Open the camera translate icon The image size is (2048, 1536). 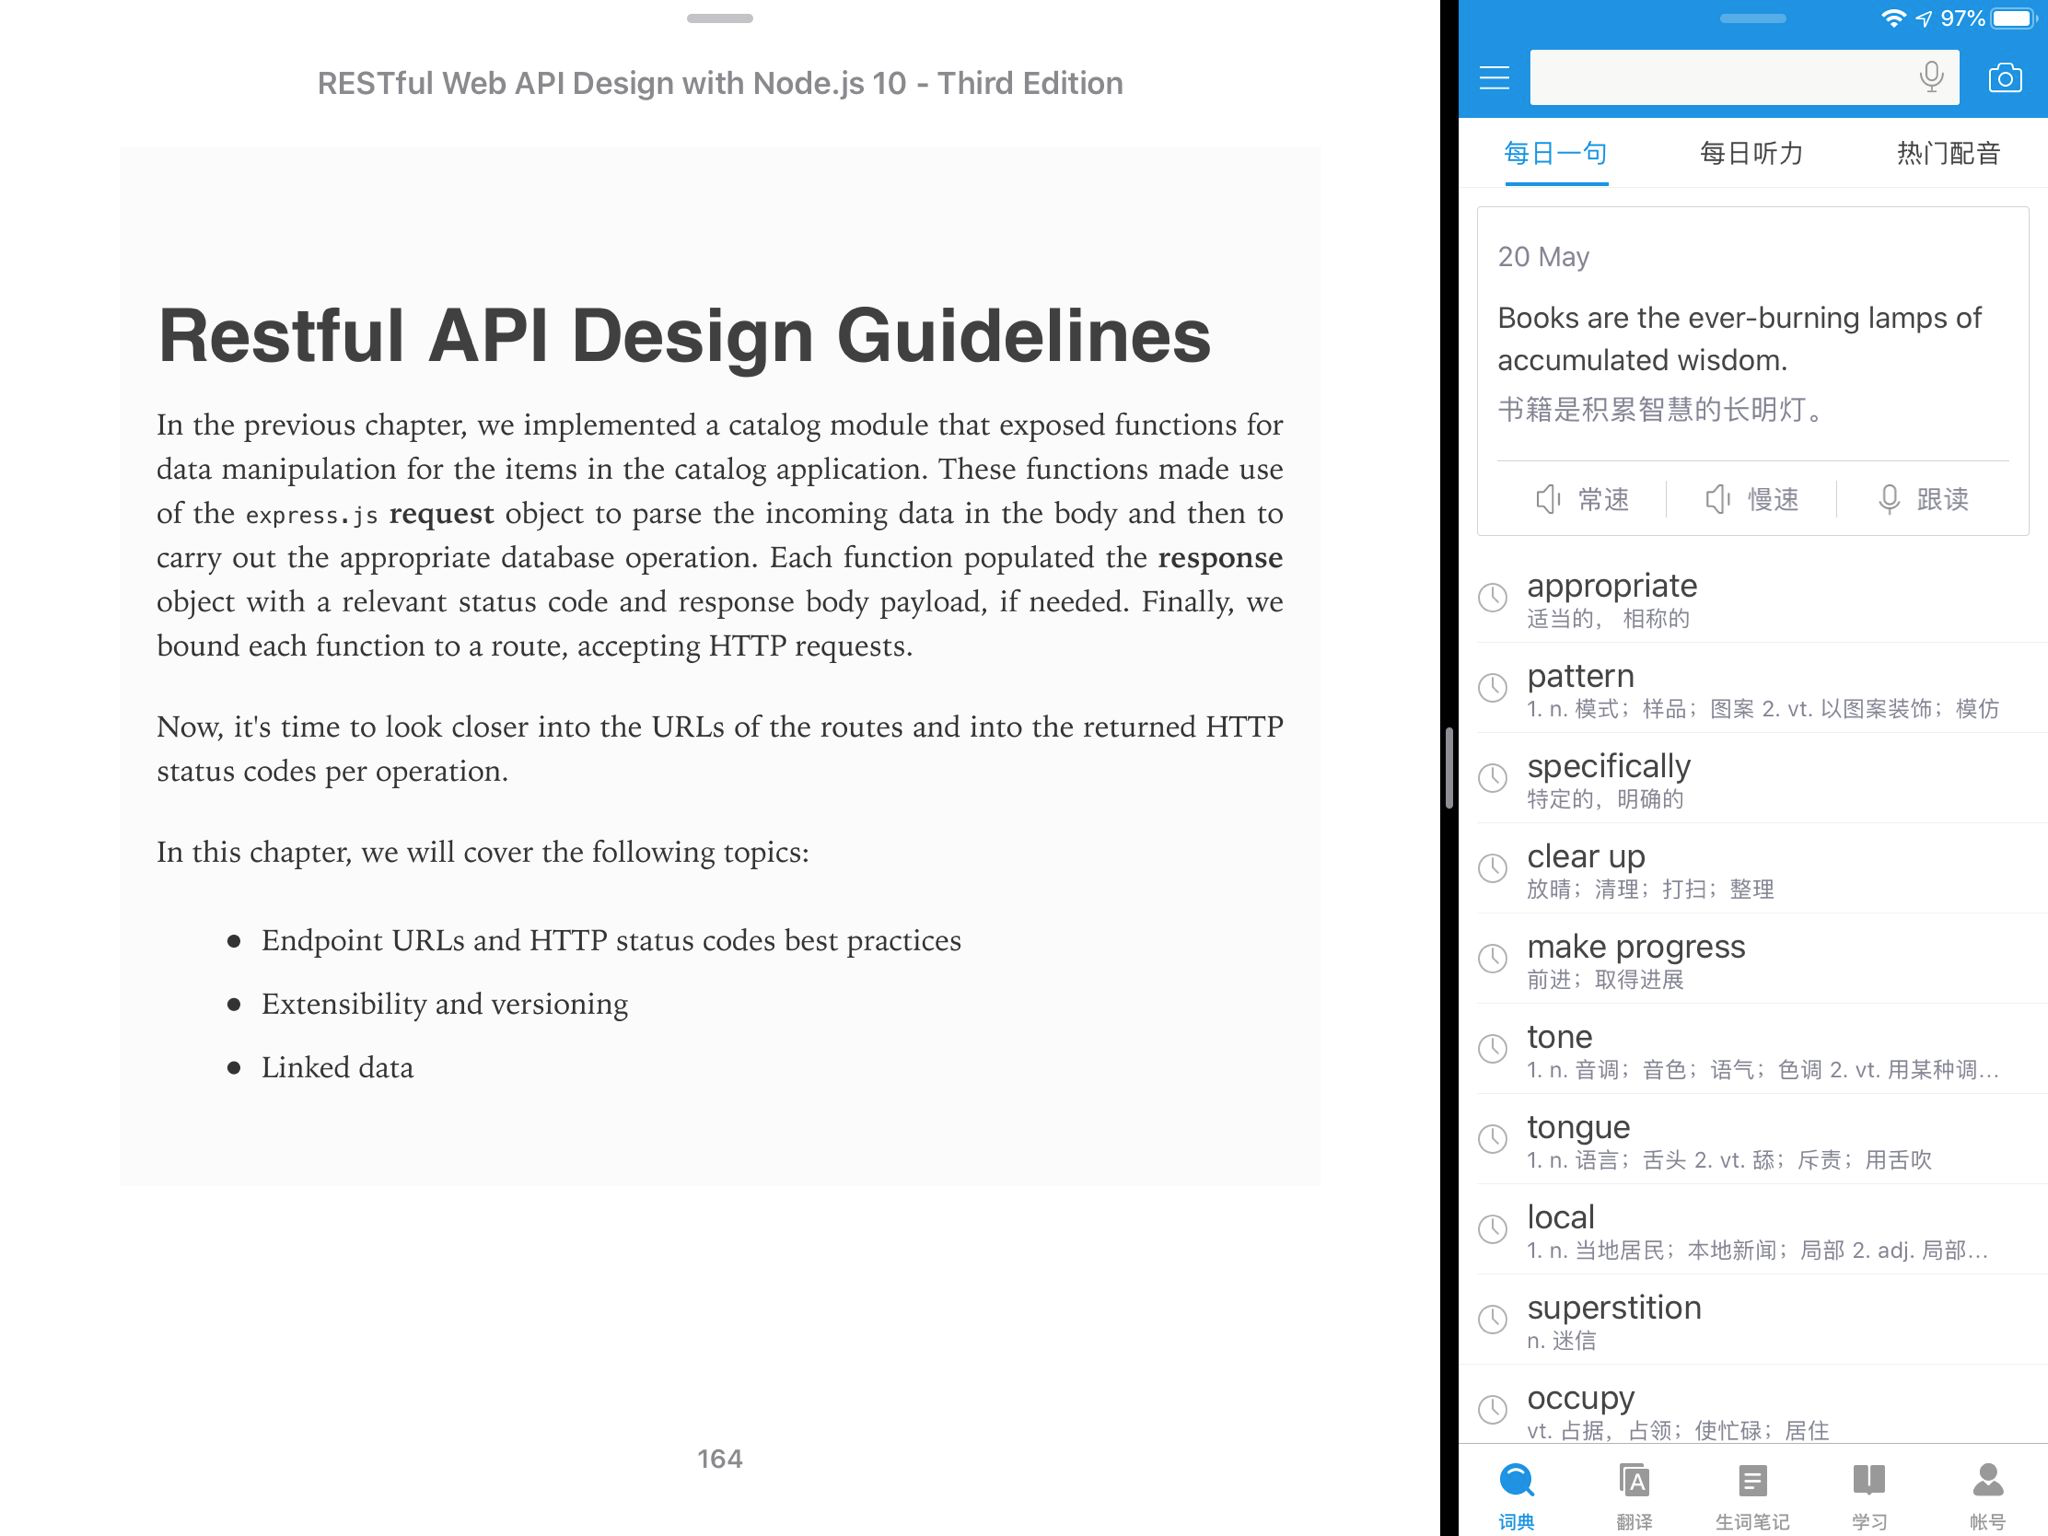(x=2004, y=78)
